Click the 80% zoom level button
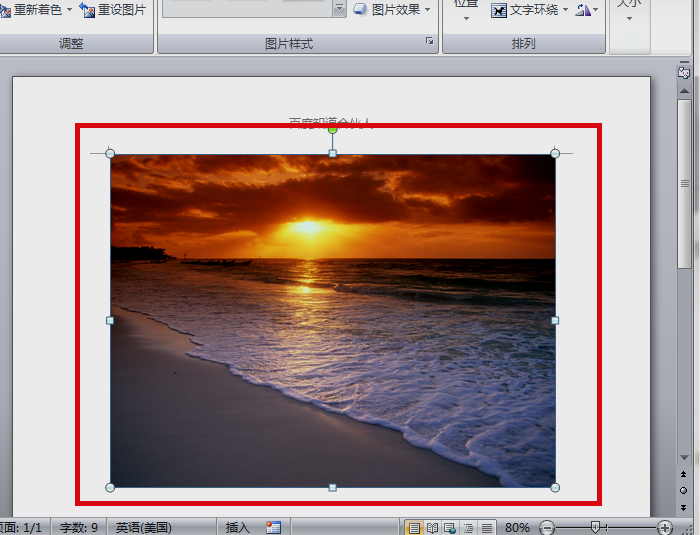The image size is (700, 535). (x=517, y=527)
